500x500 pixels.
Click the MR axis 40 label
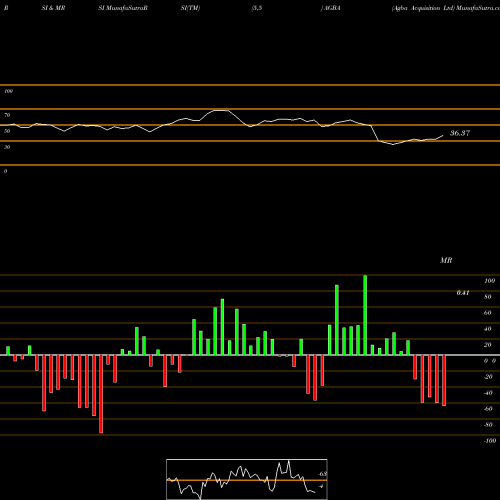point(488,329)
